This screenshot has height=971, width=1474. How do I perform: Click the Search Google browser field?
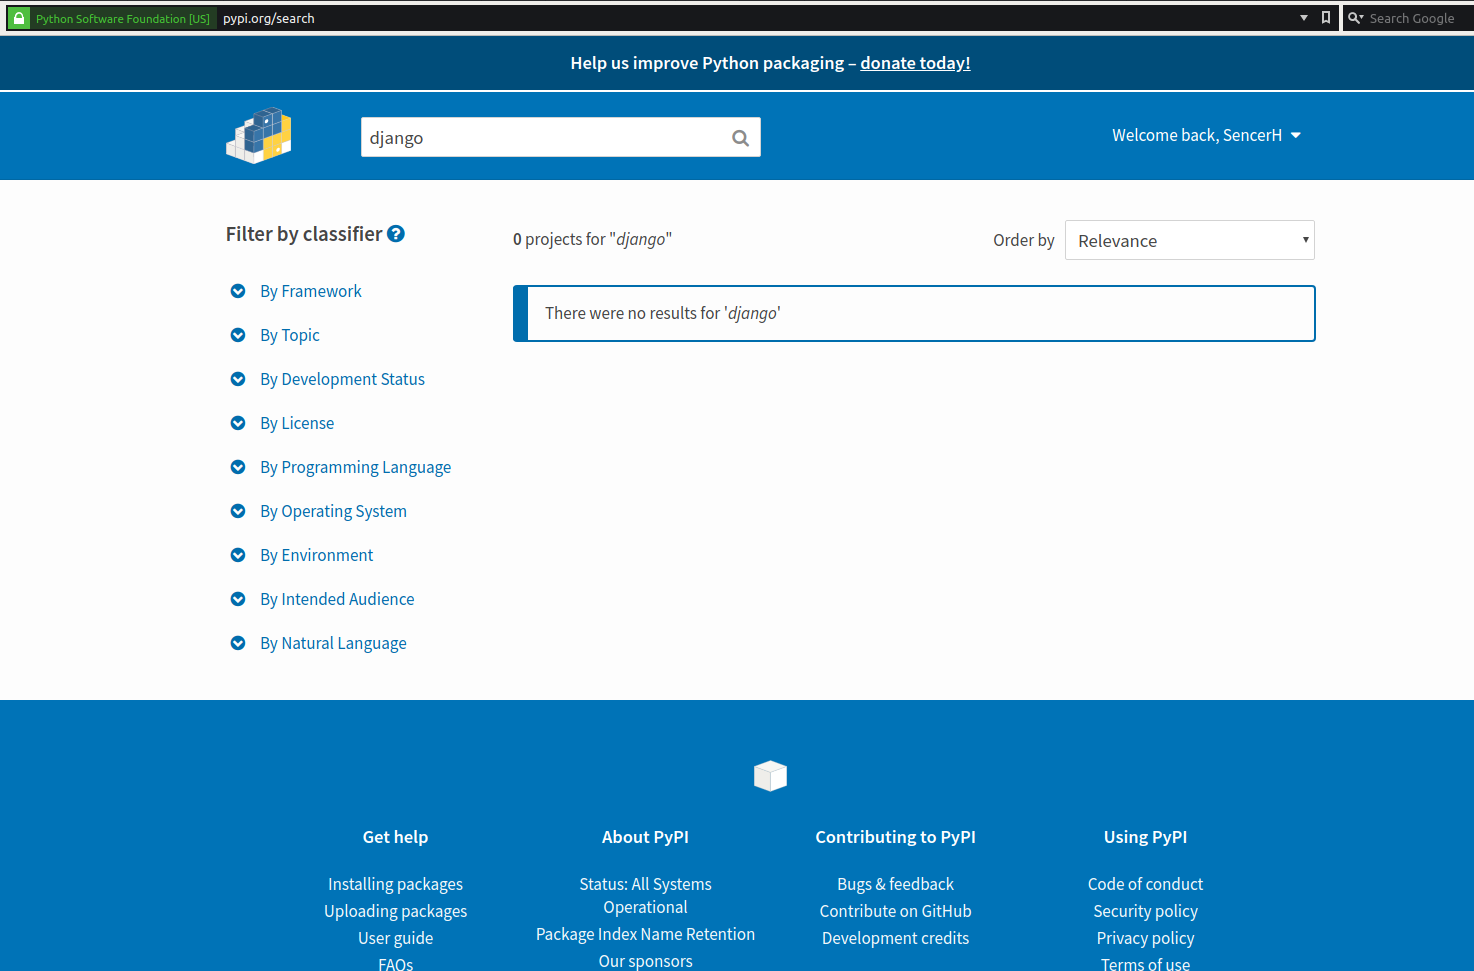pyautogui.click(x=1411, y=18)
